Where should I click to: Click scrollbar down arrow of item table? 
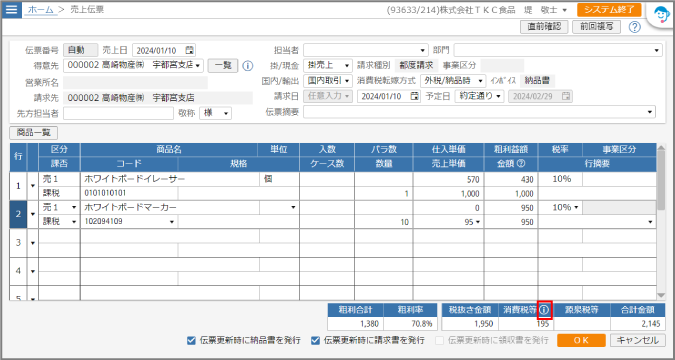tap(662, 295)
